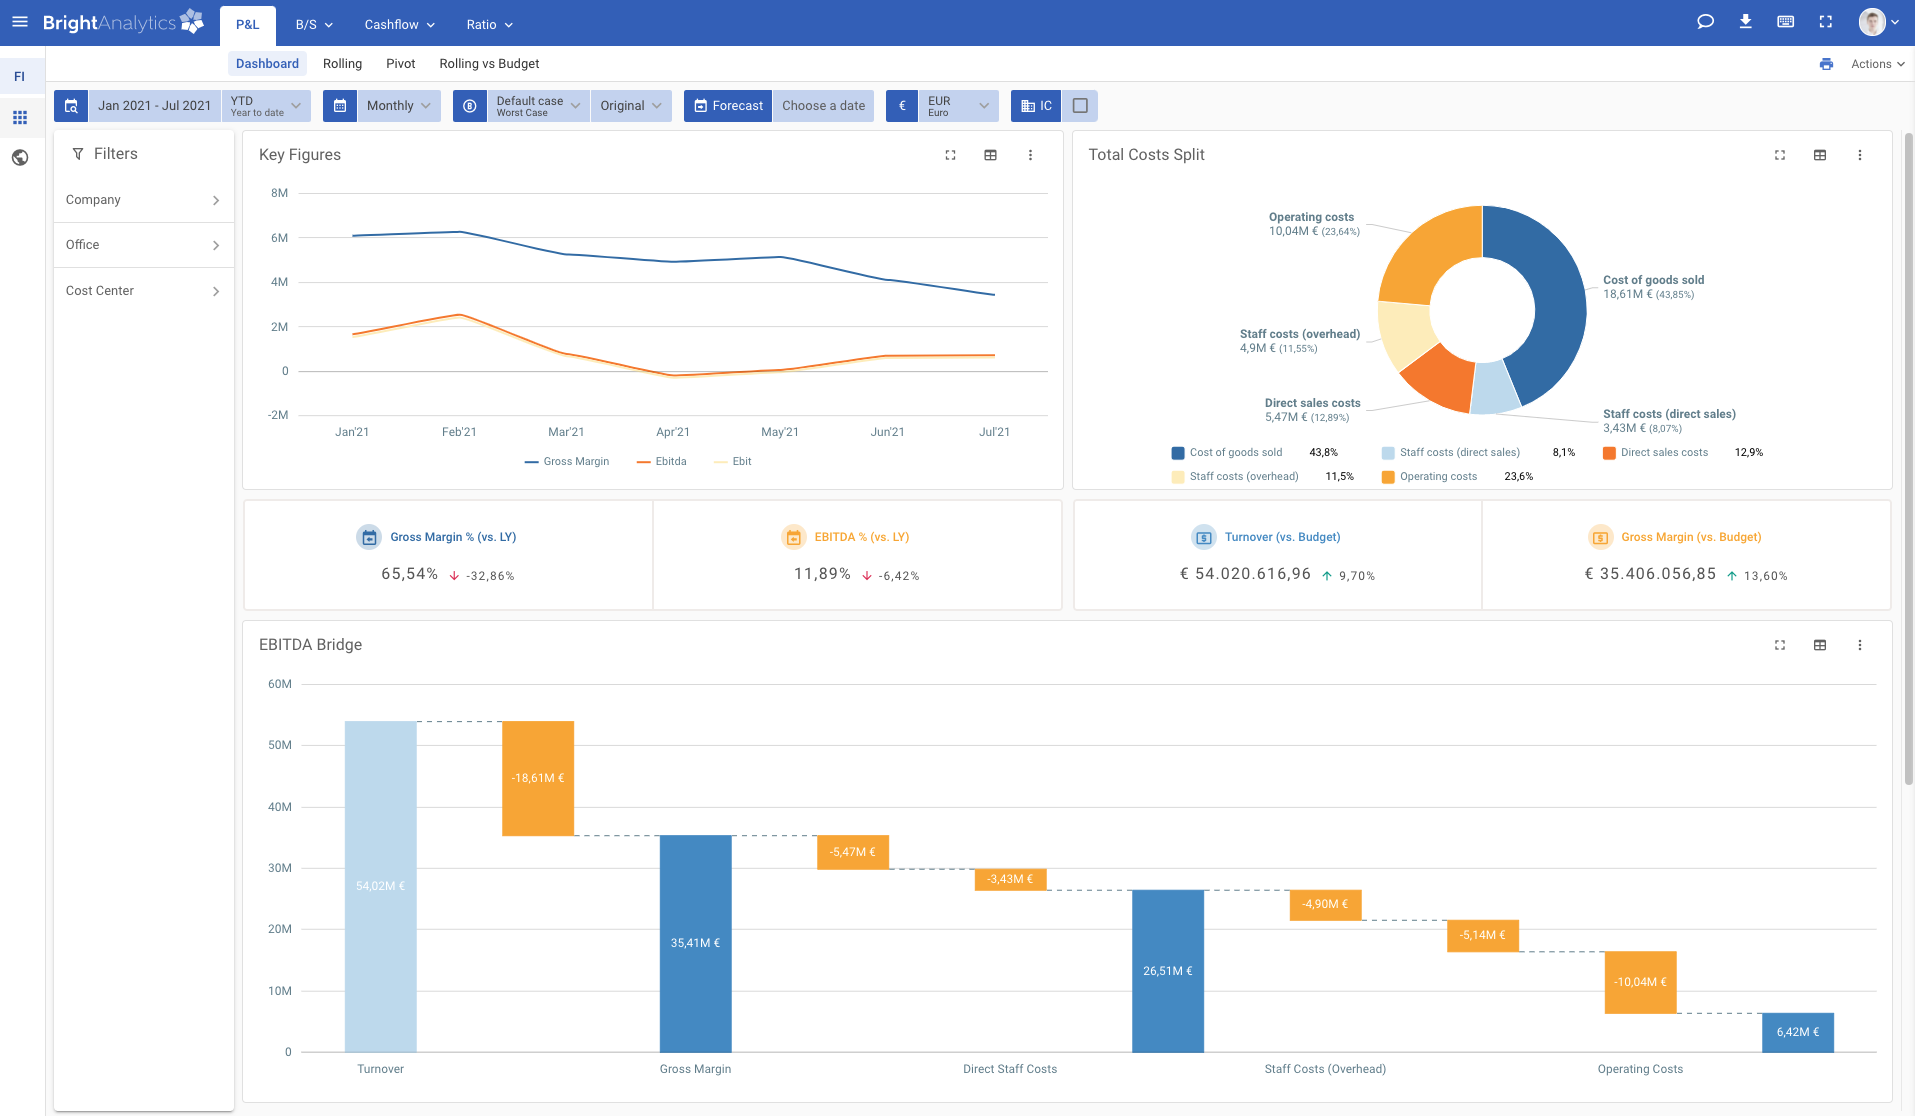Image resolution: width=1915 pixels, height=1116 pixels.
Task: Open the Actions menu
Action: (1874, 63)
